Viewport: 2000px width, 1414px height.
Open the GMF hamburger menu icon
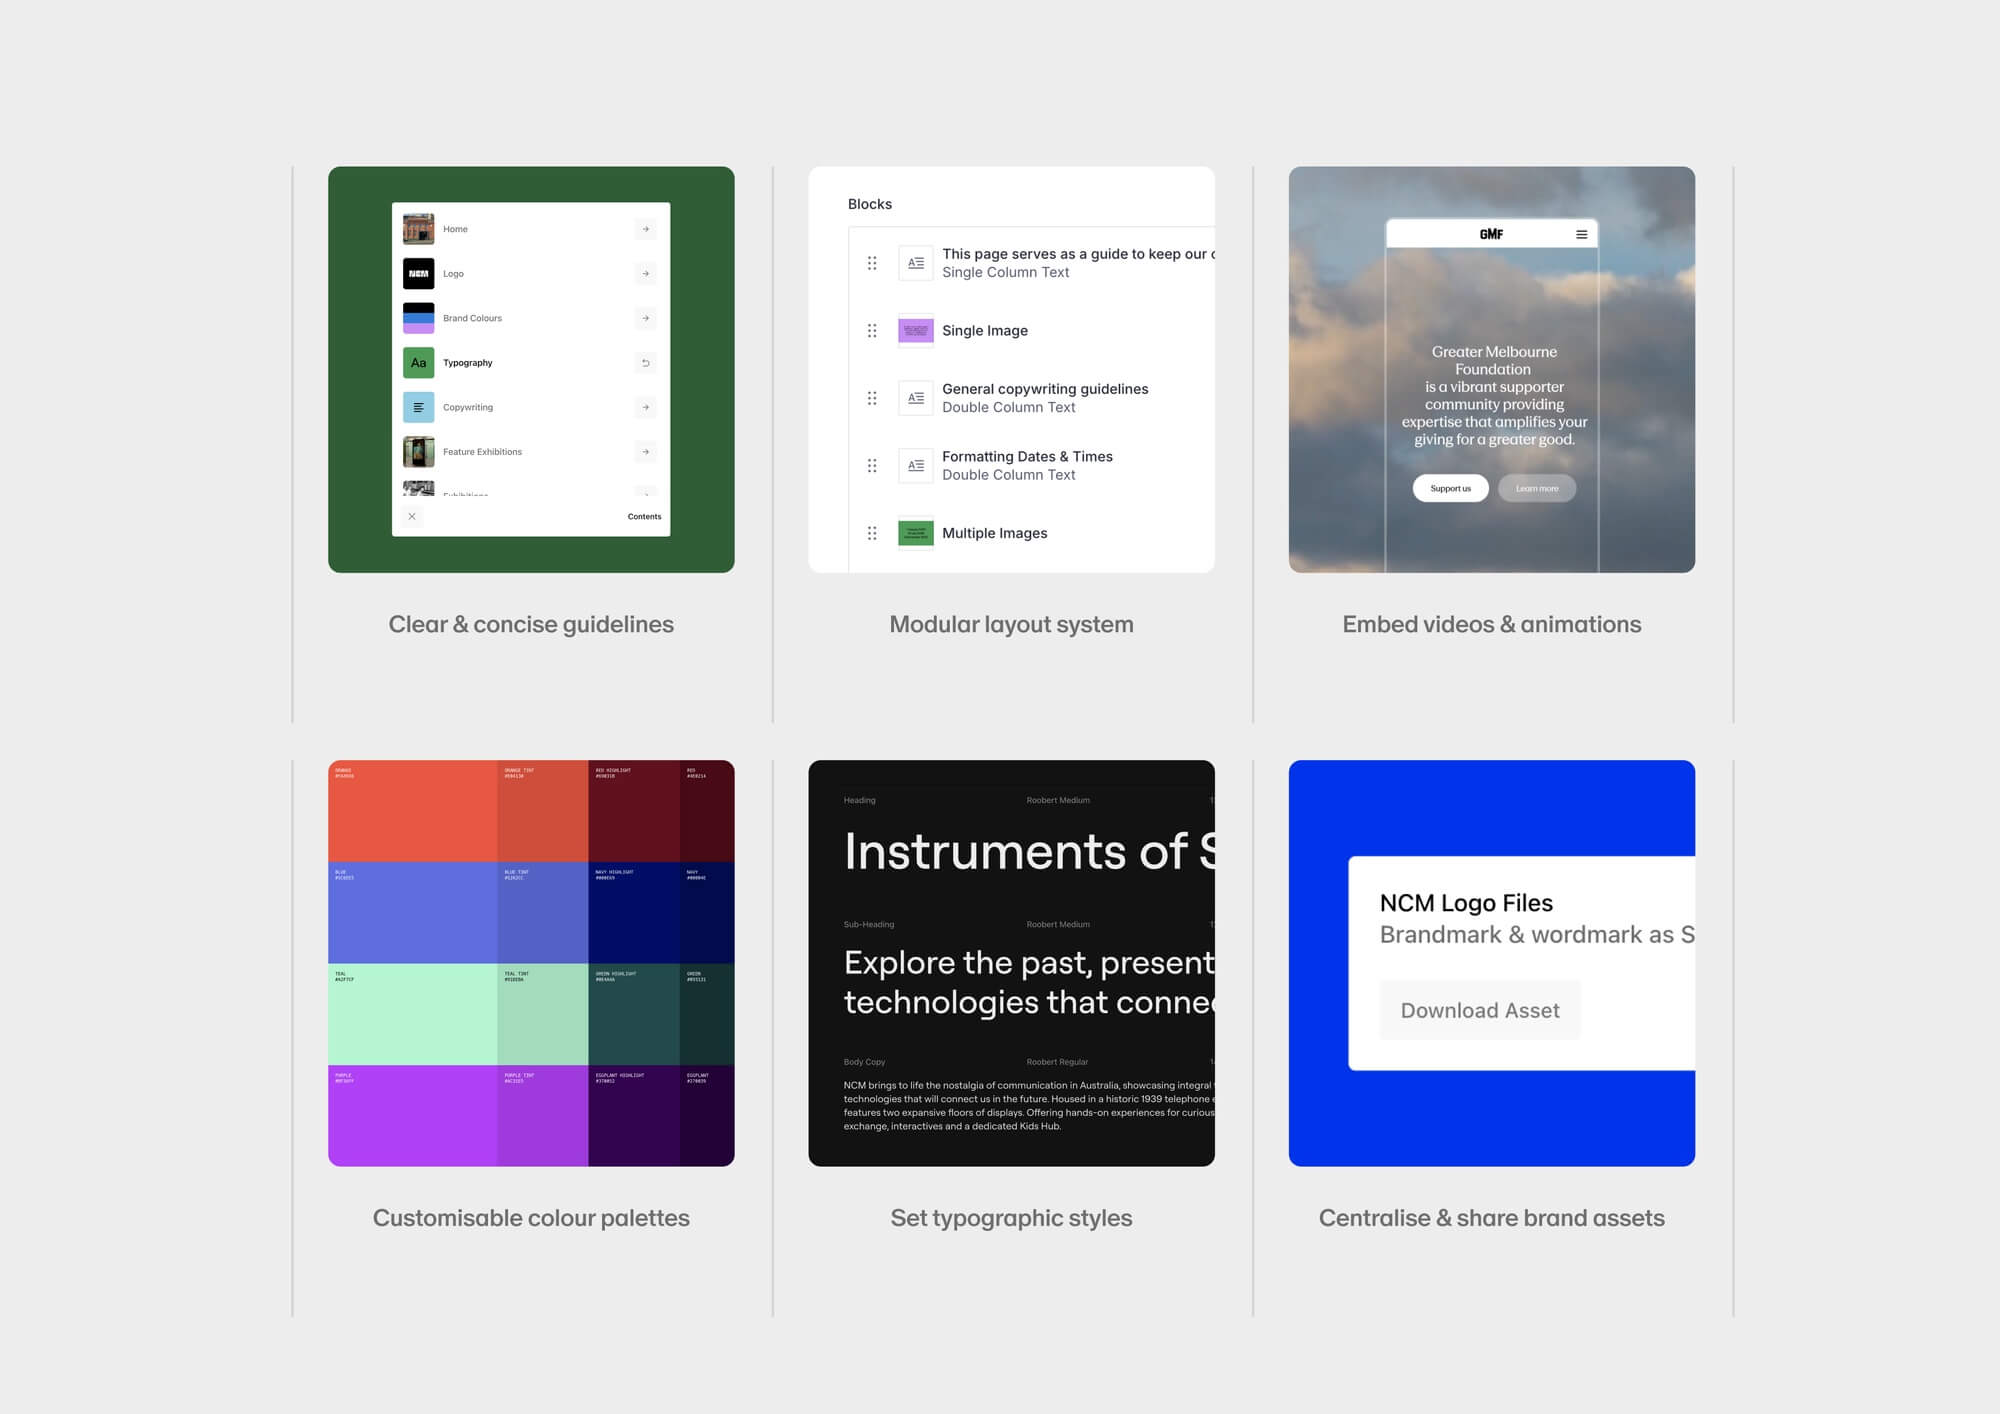pyautogui.click(x=1582, y=234)
